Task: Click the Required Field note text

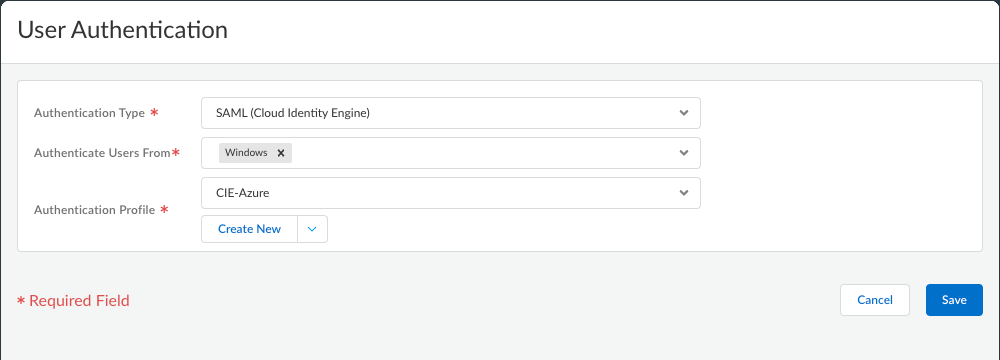Action: tap(79, 300)
